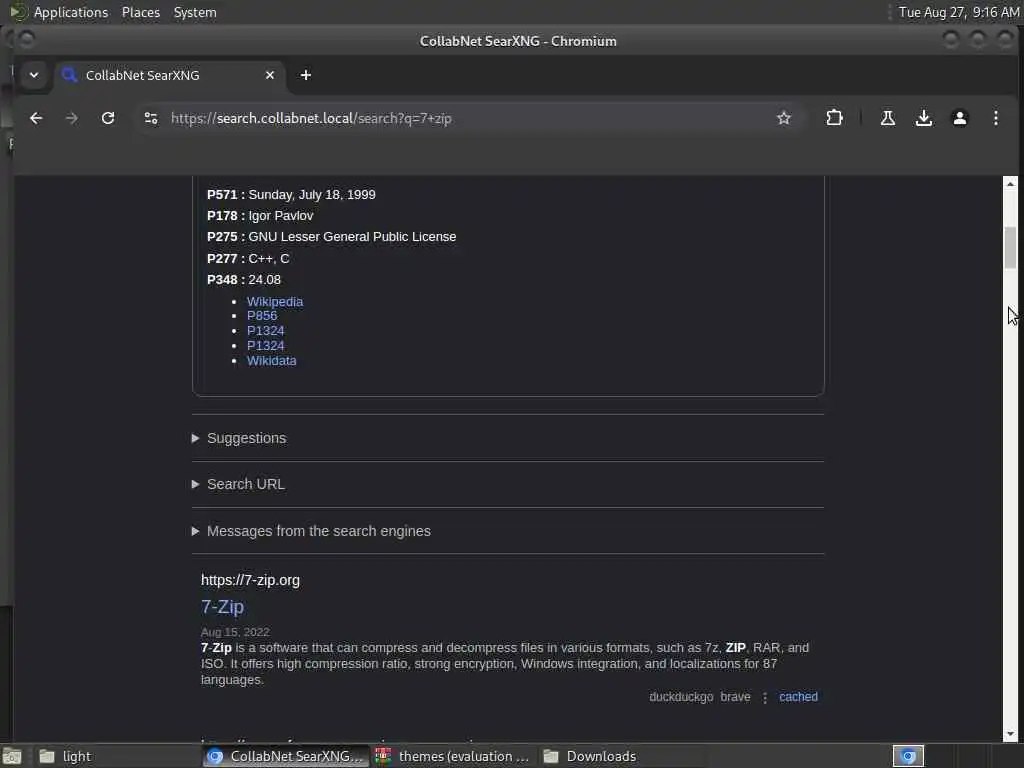Open the P856 link
This screenshot has height=768, width=1024.
coord(262,315)
